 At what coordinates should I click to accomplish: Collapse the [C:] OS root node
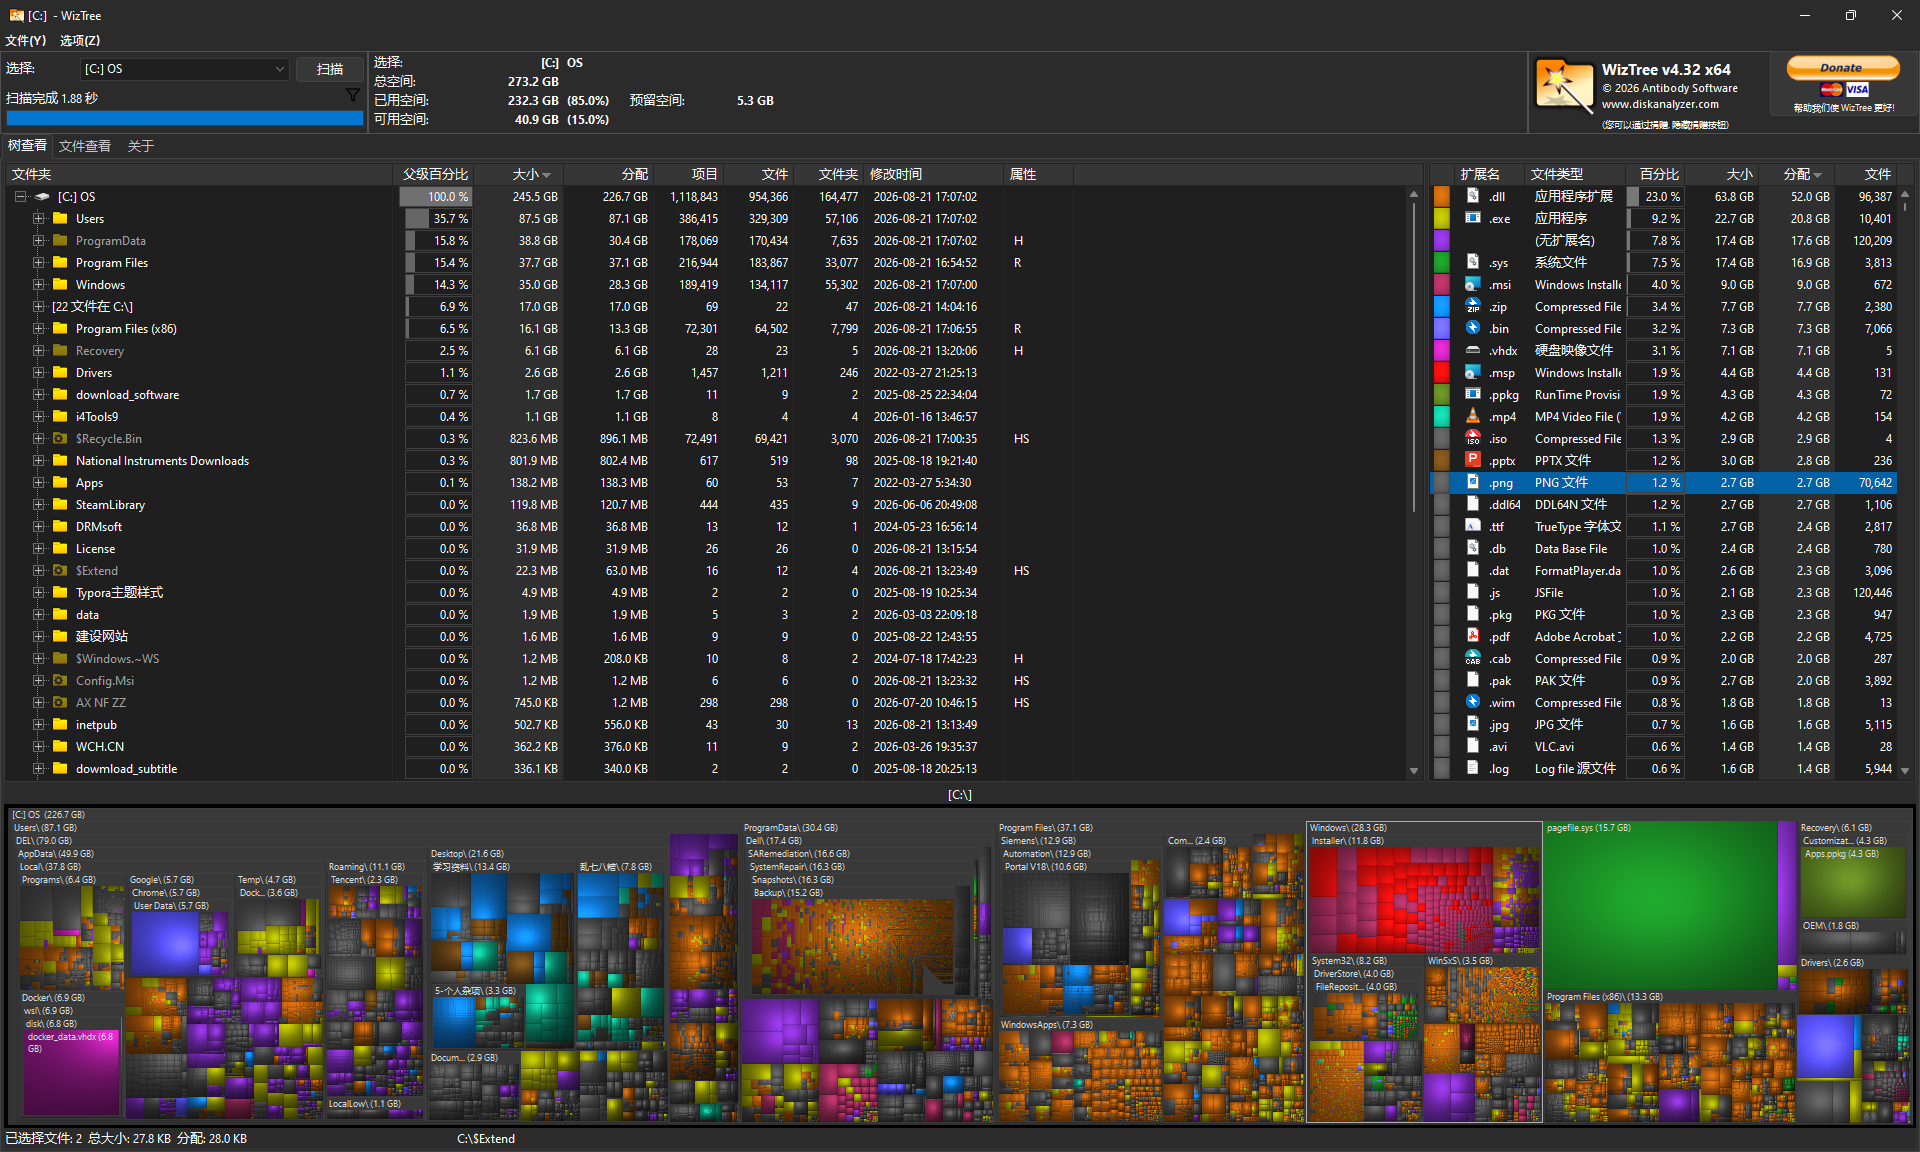(20, 196)
